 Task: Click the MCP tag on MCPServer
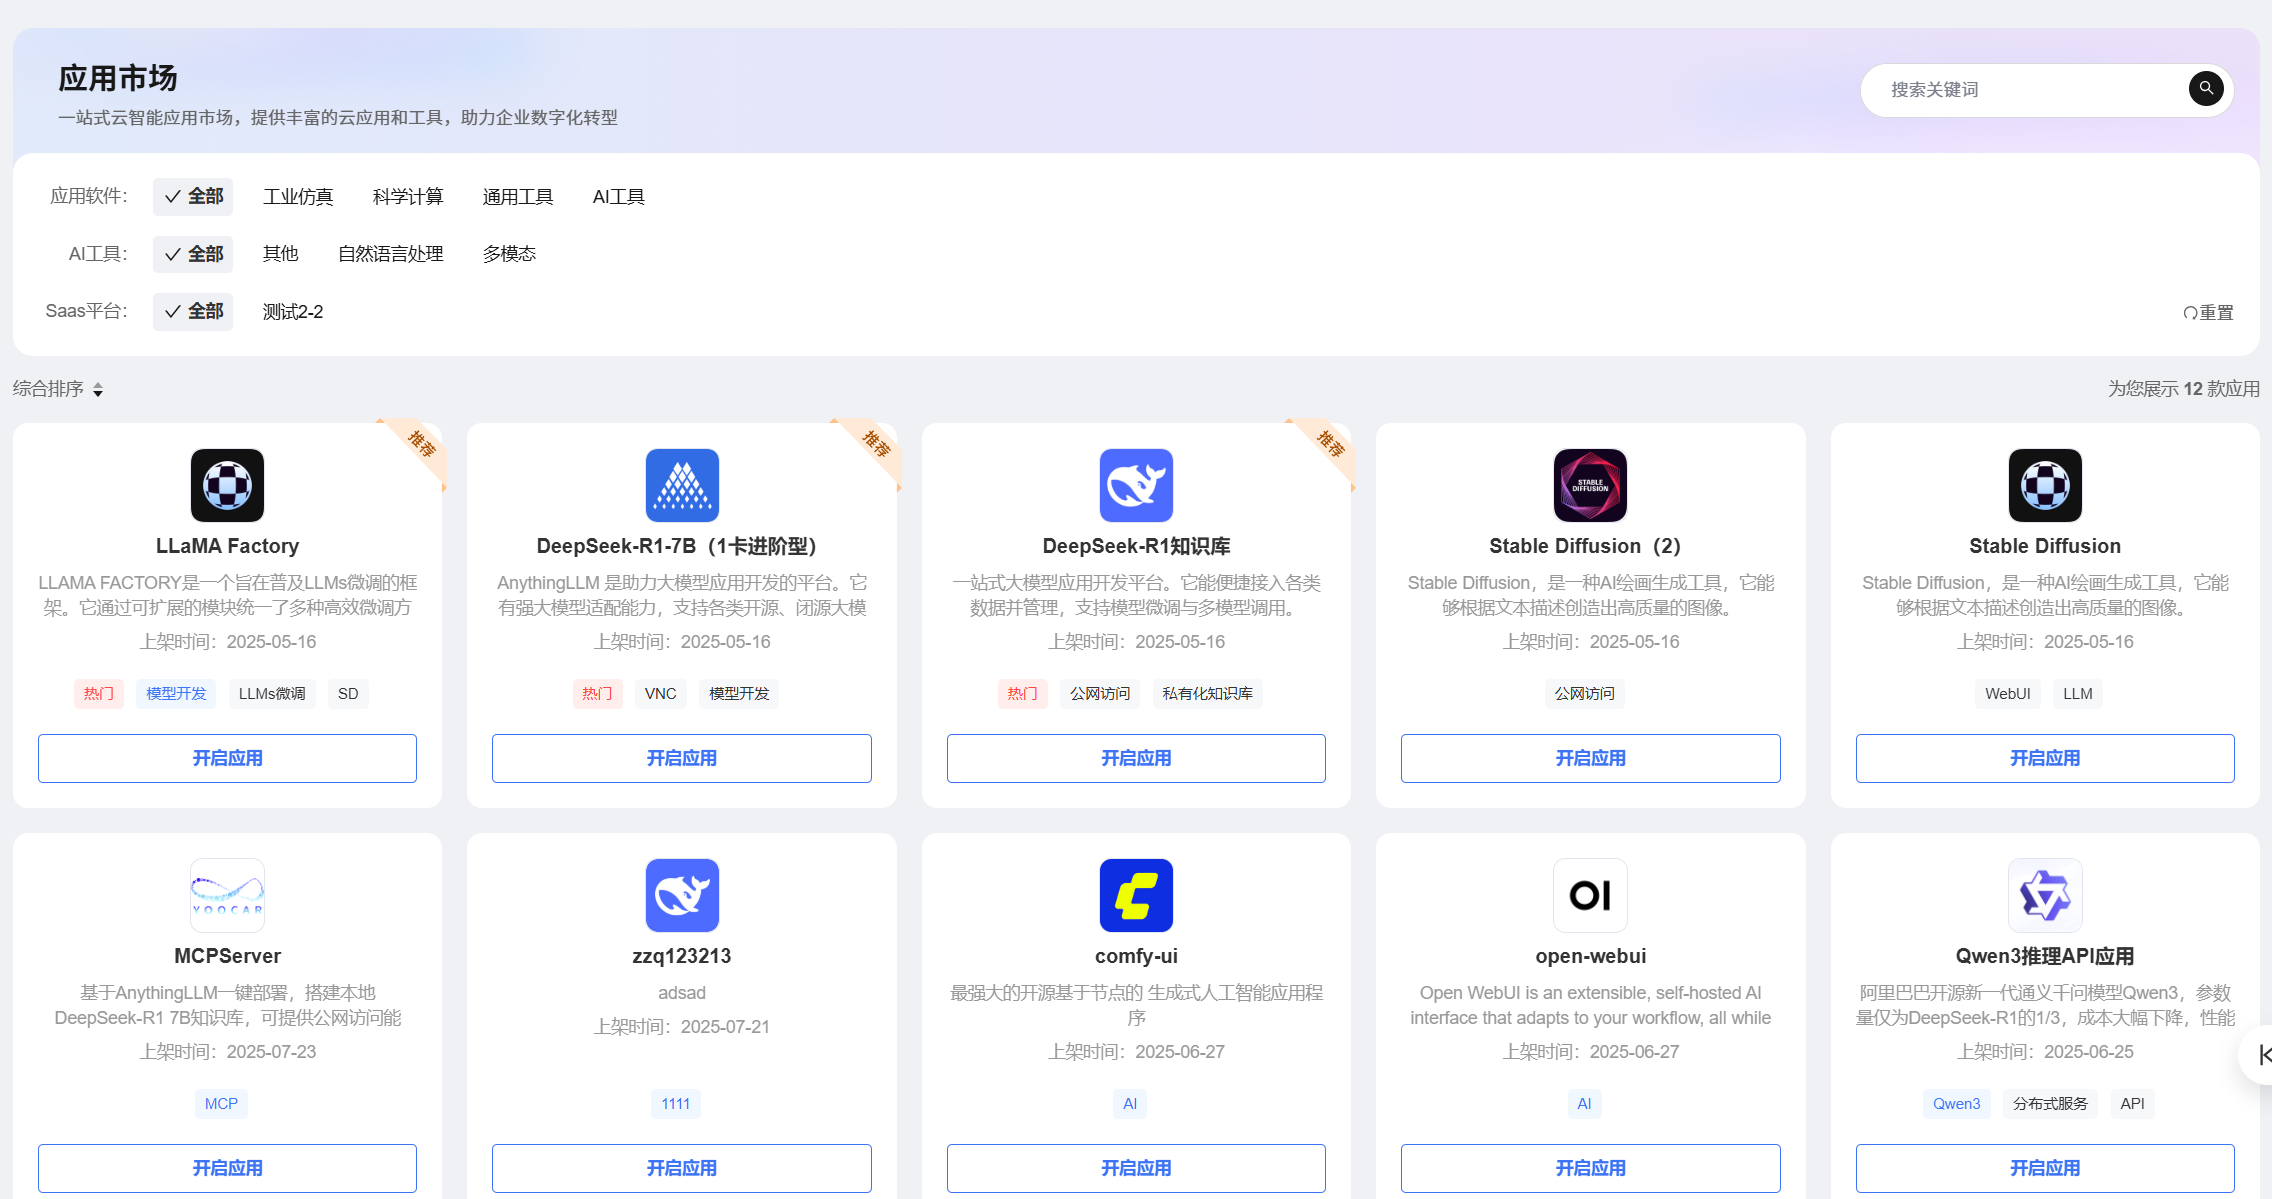coord(221,1104)
